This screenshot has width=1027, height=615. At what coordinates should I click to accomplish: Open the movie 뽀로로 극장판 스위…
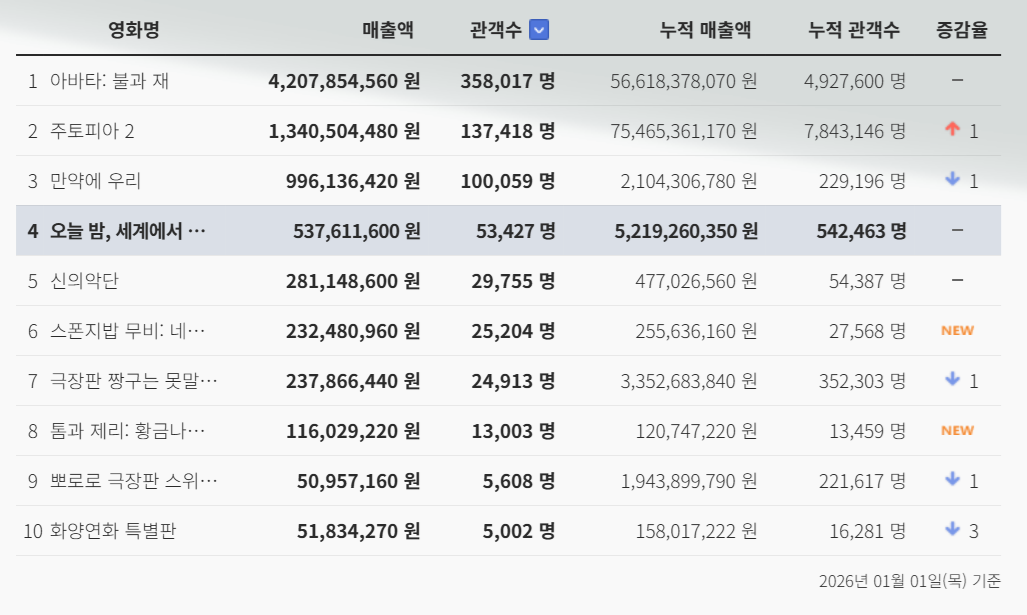(134, 481)
